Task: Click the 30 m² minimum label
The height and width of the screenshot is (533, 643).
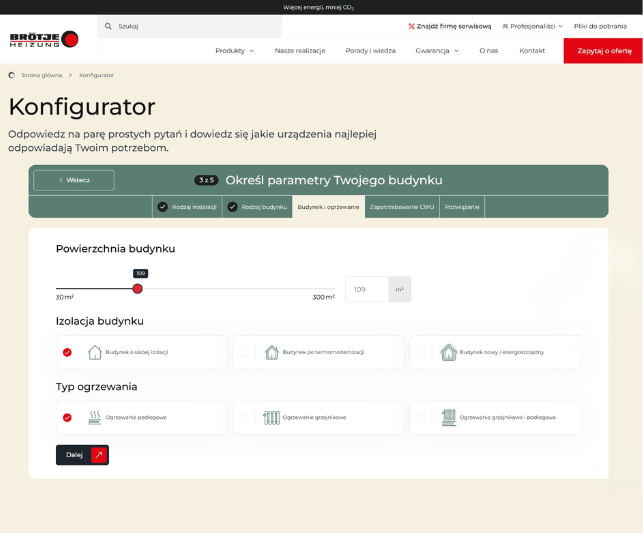Action: [65, 297]
